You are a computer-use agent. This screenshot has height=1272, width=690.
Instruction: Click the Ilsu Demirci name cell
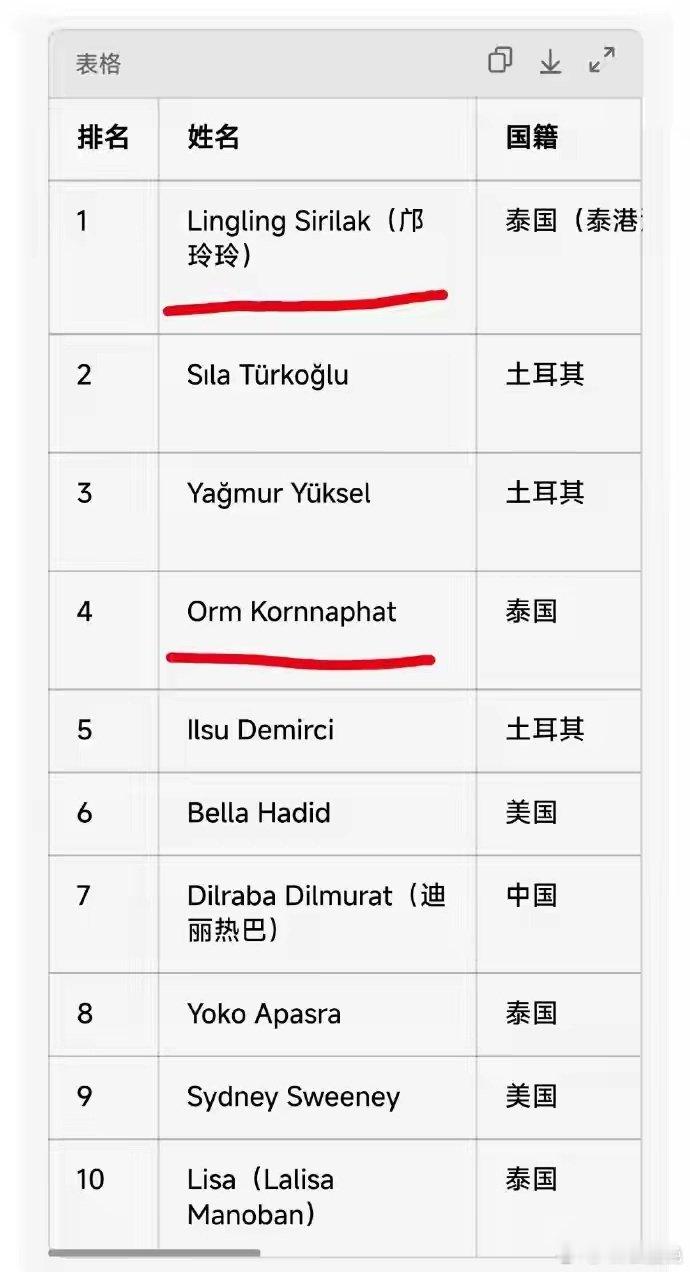[x=317, y=730]
